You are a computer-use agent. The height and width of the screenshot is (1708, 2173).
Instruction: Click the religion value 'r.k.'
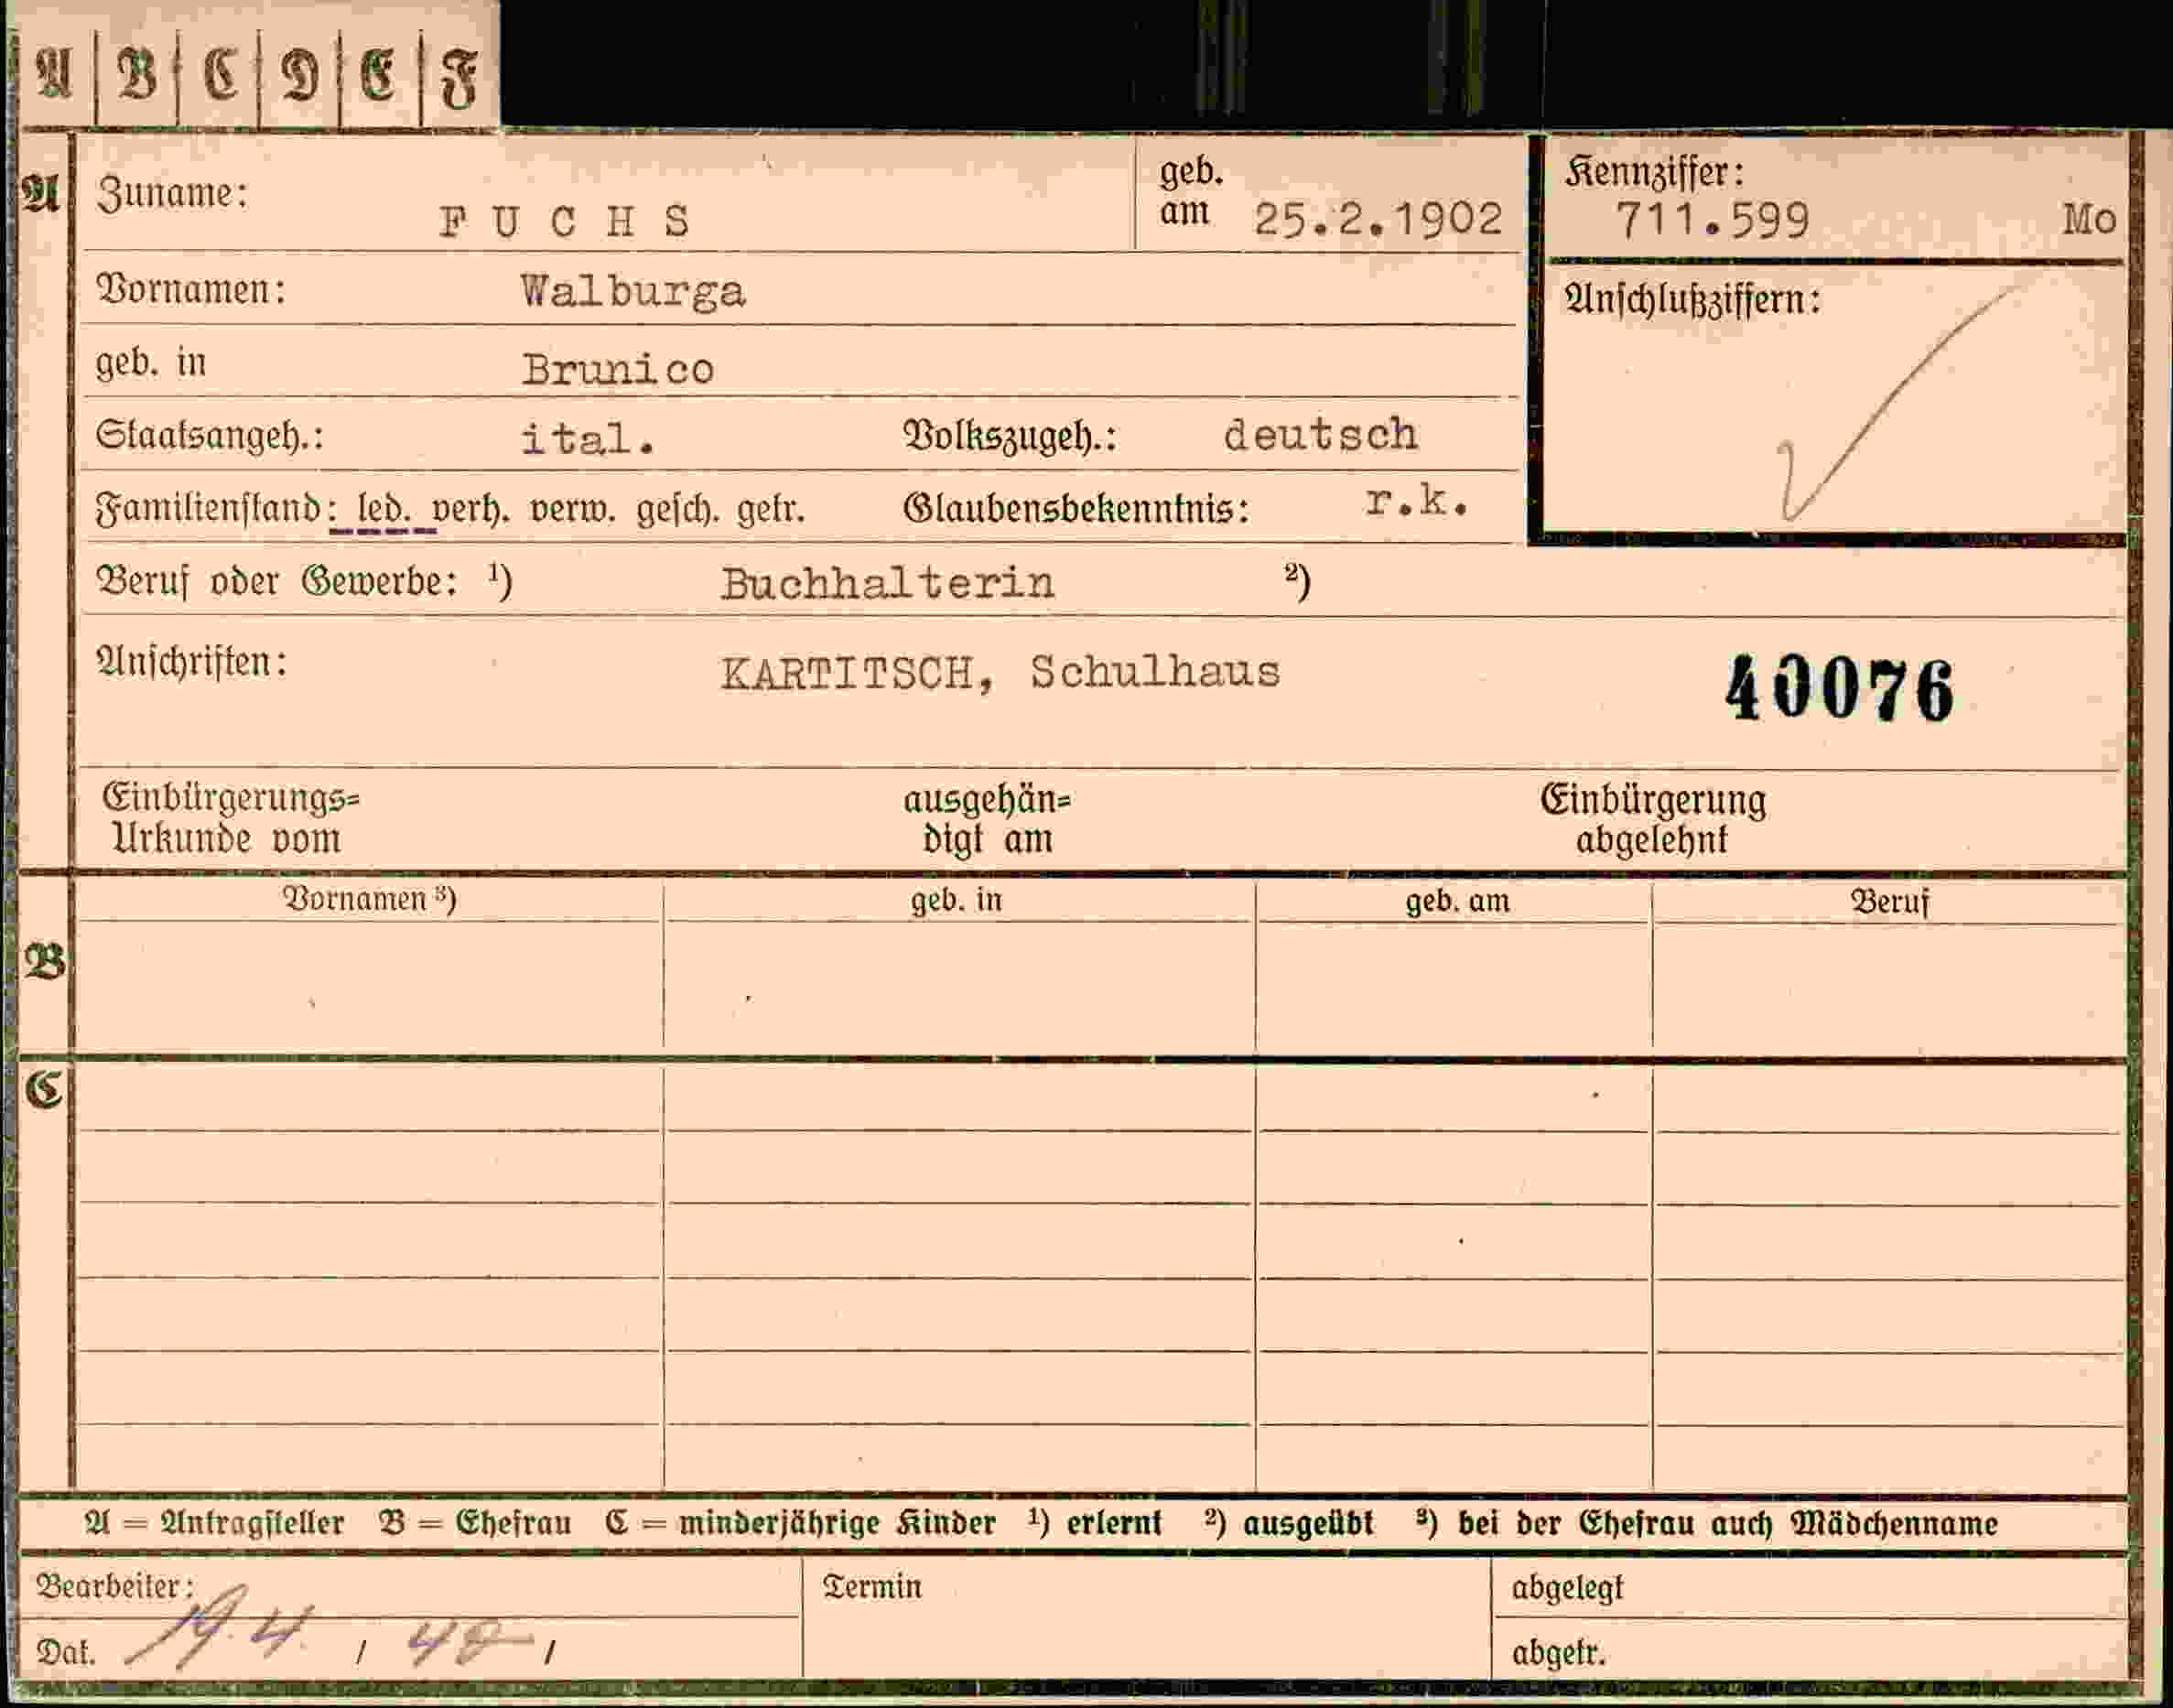1417,501
